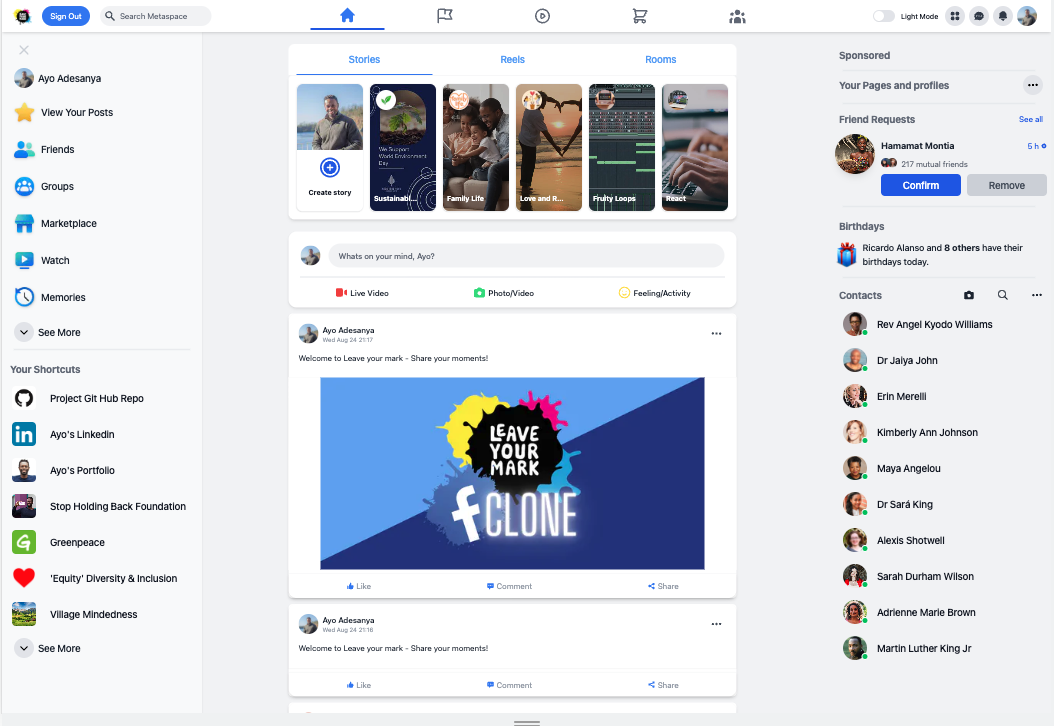Open the Family Life story thumbnail

[476, 147]
